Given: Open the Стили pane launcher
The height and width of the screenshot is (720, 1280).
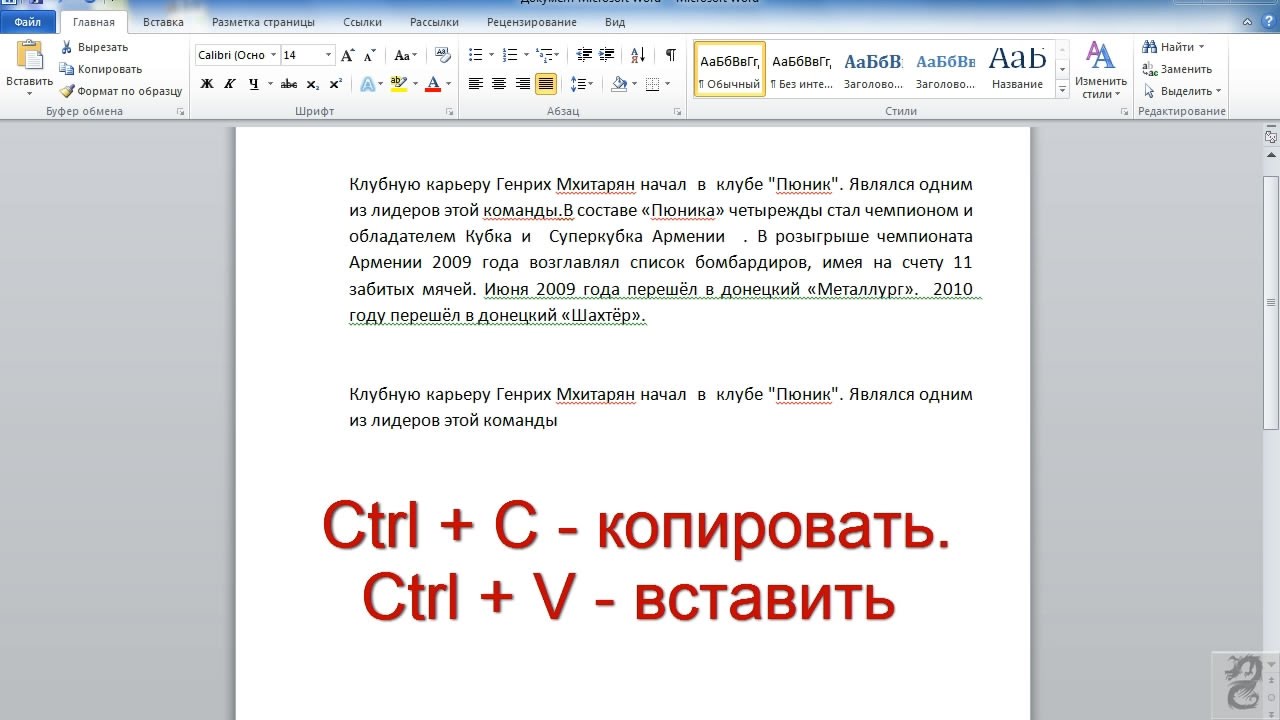Looking at the screenshot, I should pos(1125,112).
